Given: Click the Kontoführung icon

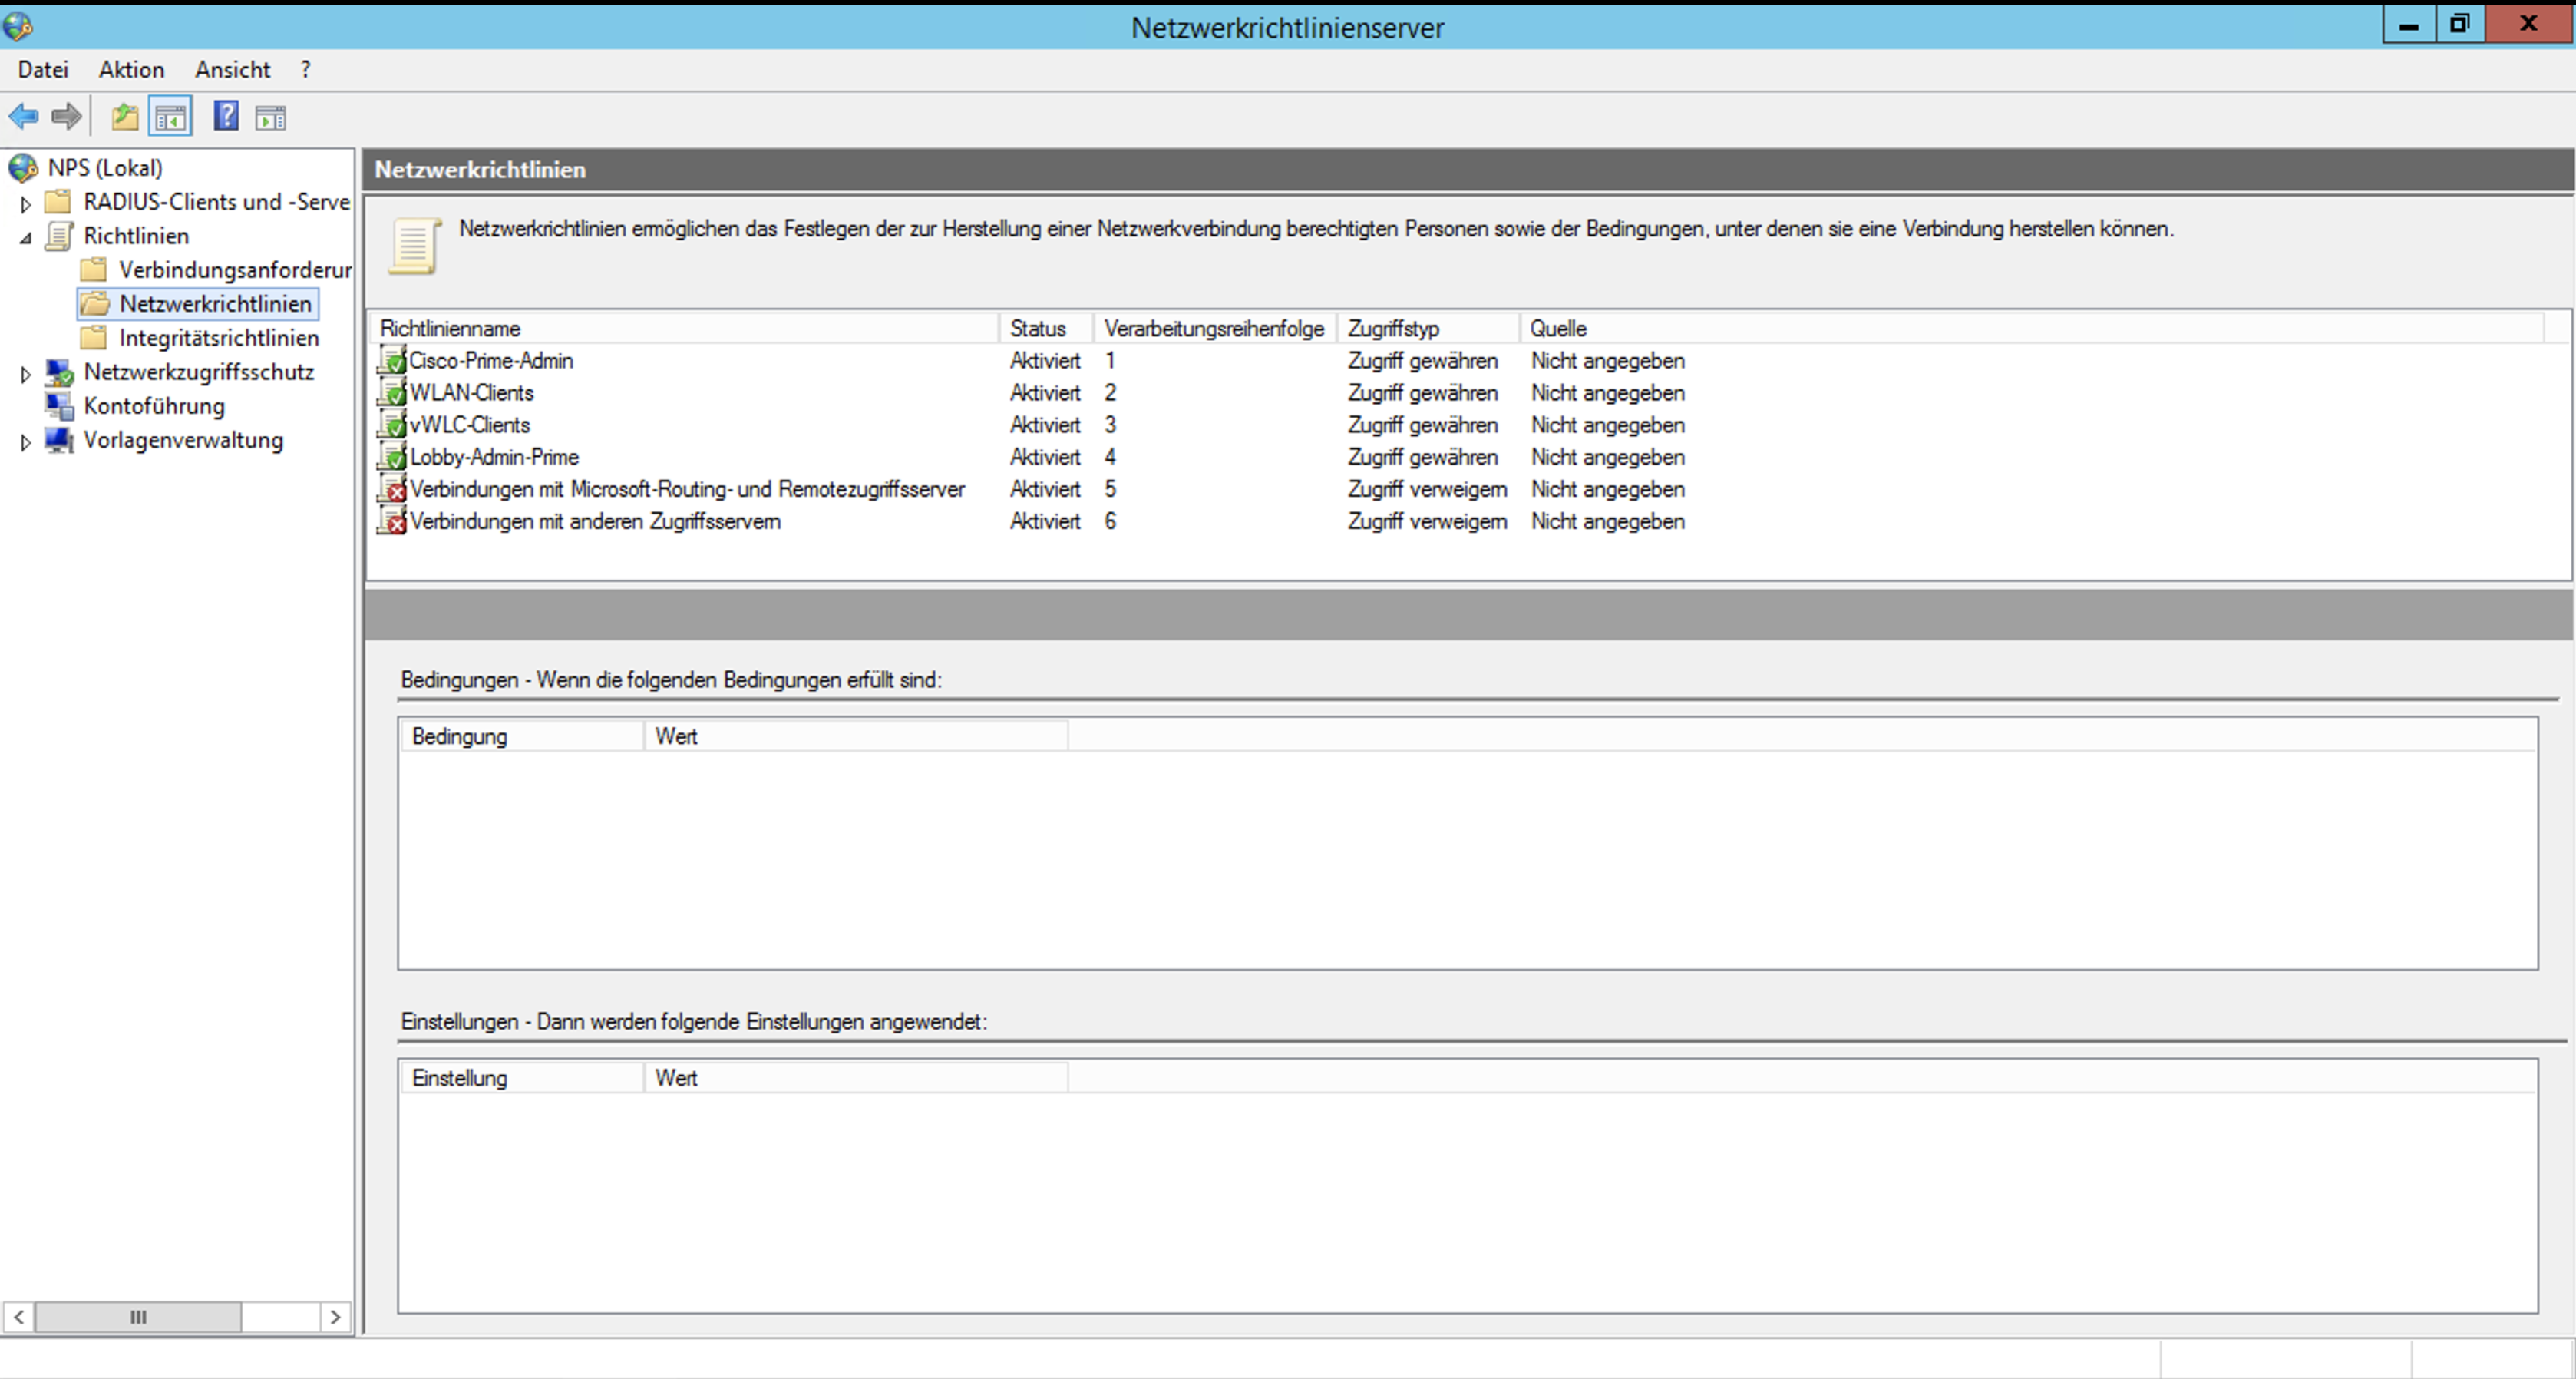Looking at the screenshot, I should coord(59,406).
